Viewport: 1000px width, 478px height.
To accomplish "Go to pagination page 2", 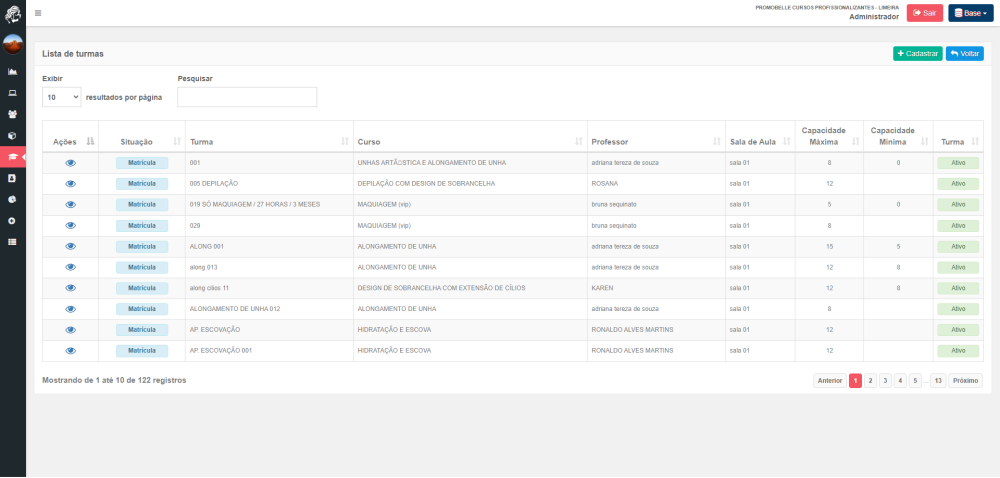I will click(x=871, y=380).
